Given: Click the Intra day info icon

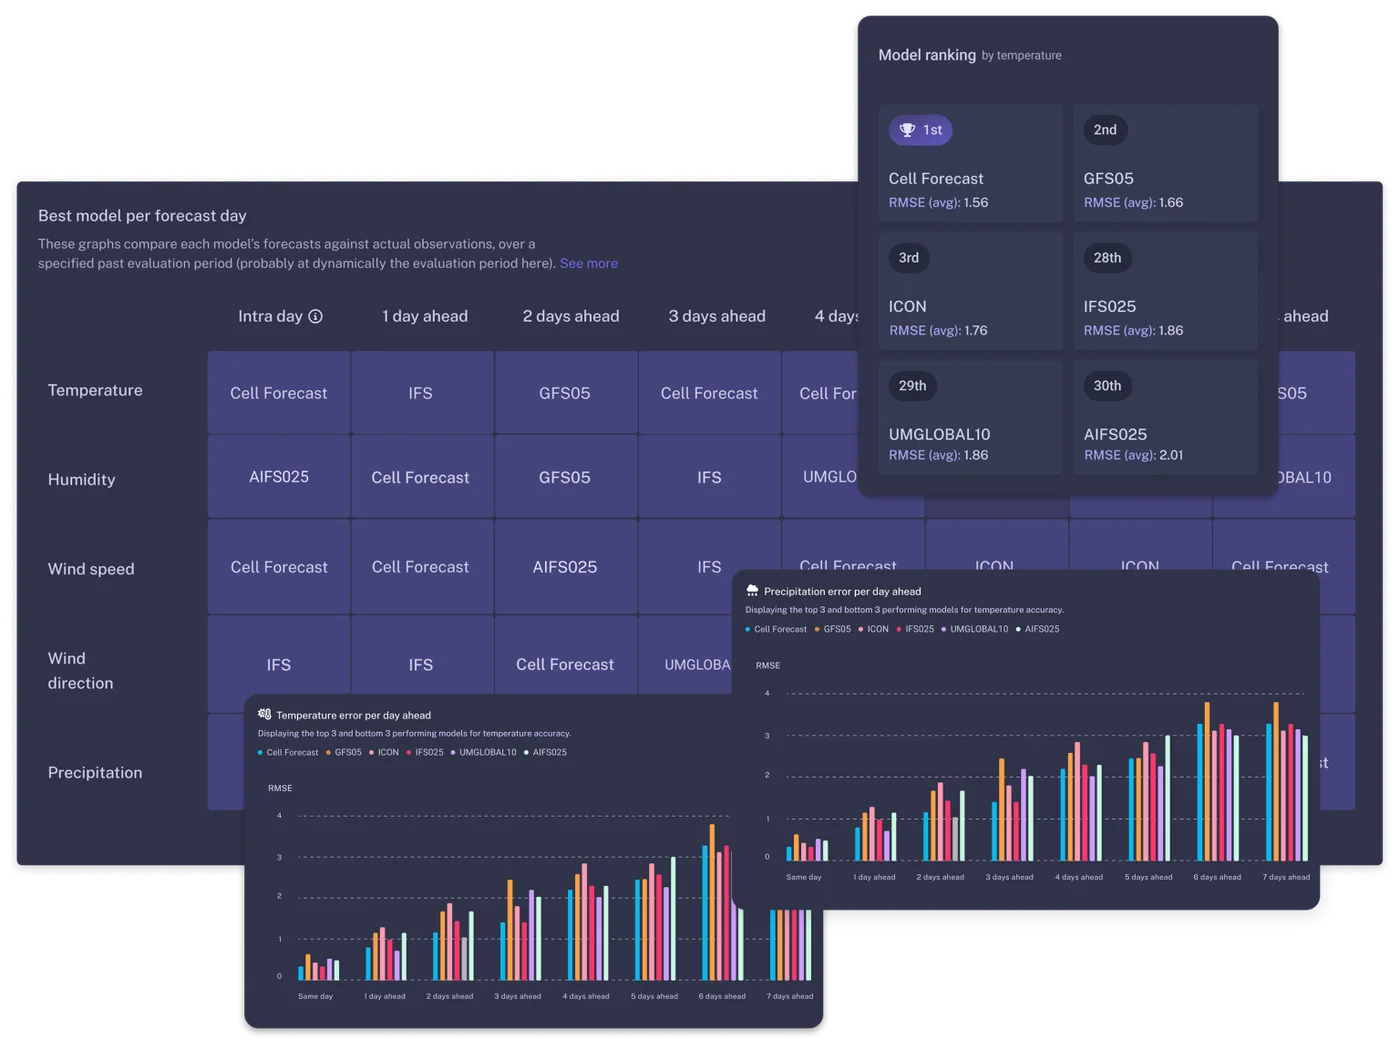Looking at the screenshot, I should (x=316, y=316).
